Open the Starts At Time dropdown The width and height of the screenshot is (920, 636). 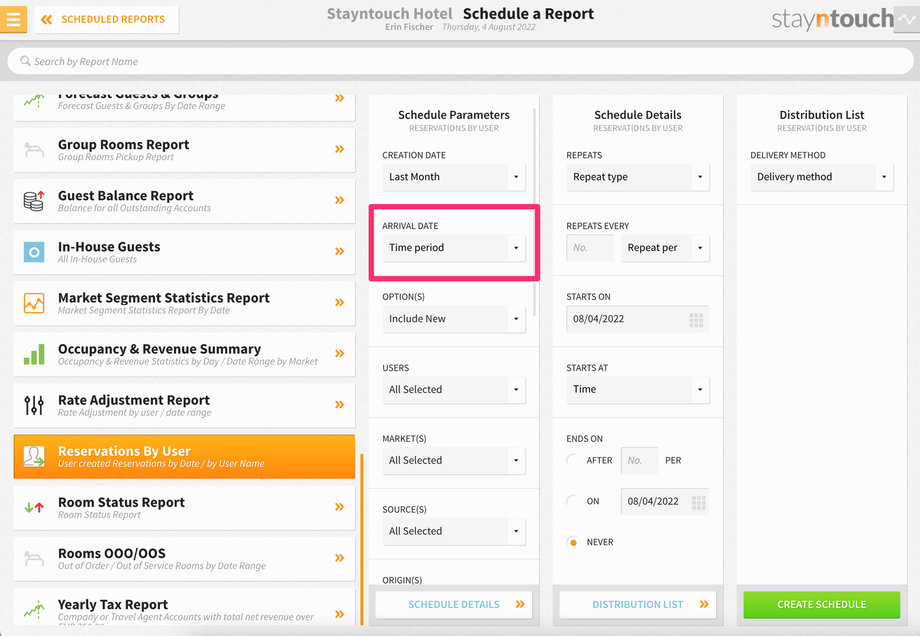(638, 390)
